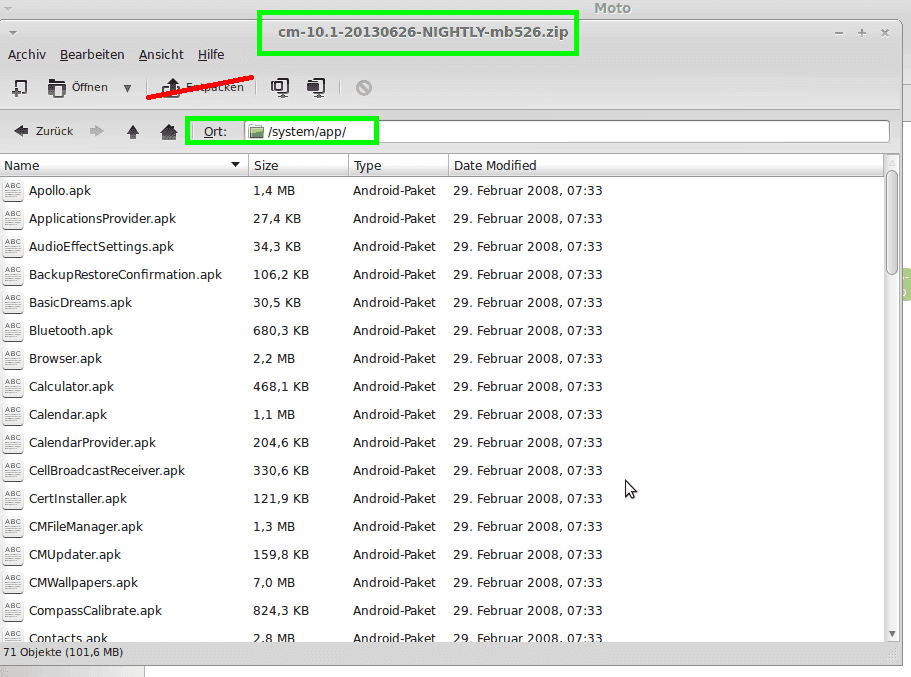This screenshot has width=911, height=677.
Task: Select the BackupRestoreConfirmation.apk file name
Action: [x=125, y=274]
